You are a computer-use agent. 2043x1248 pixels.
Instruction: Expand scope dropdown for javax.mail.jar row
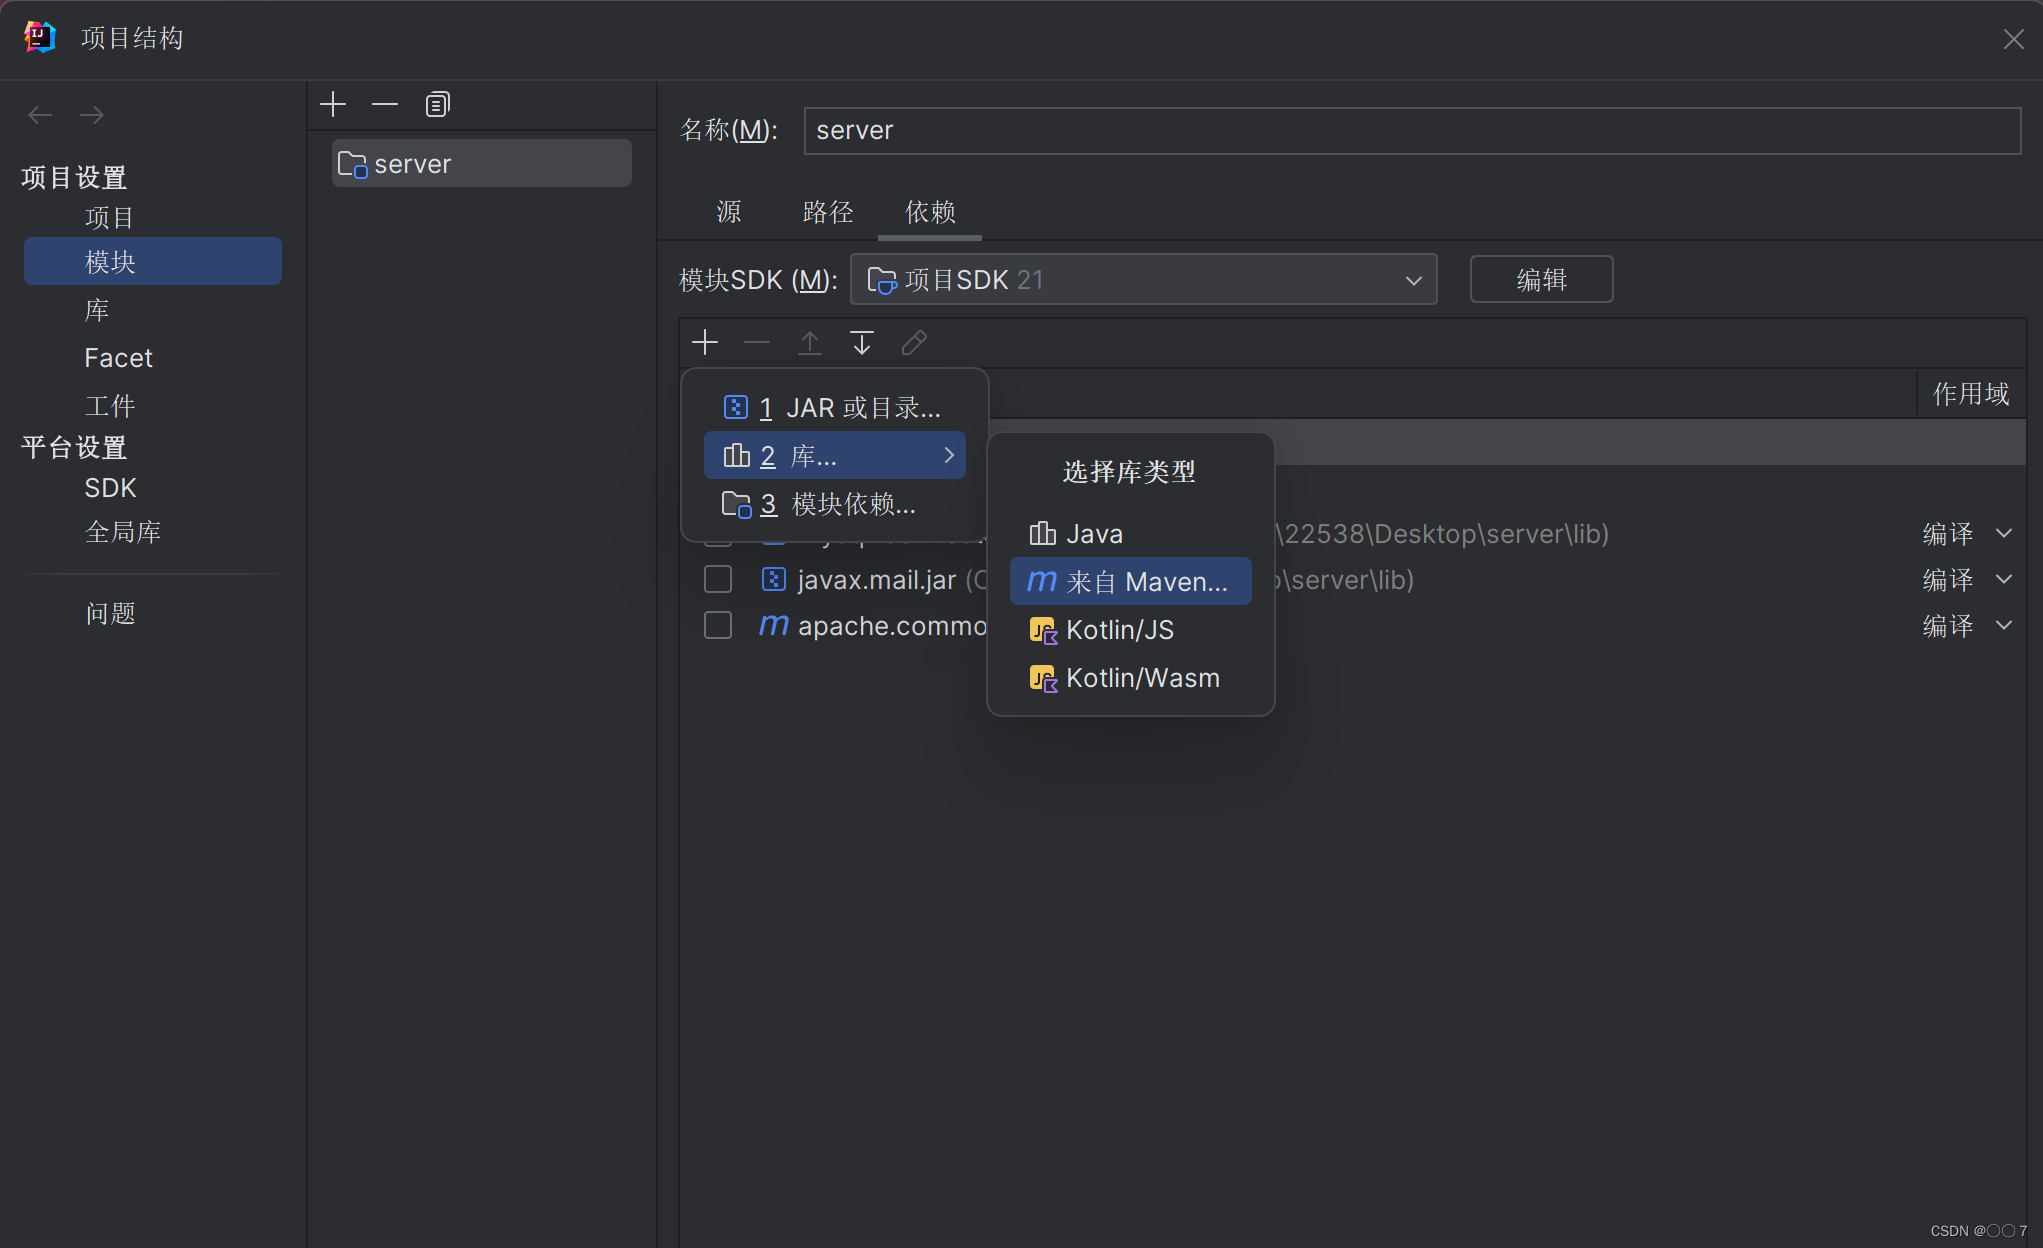pyautogui.click(x=2003, y=580)
